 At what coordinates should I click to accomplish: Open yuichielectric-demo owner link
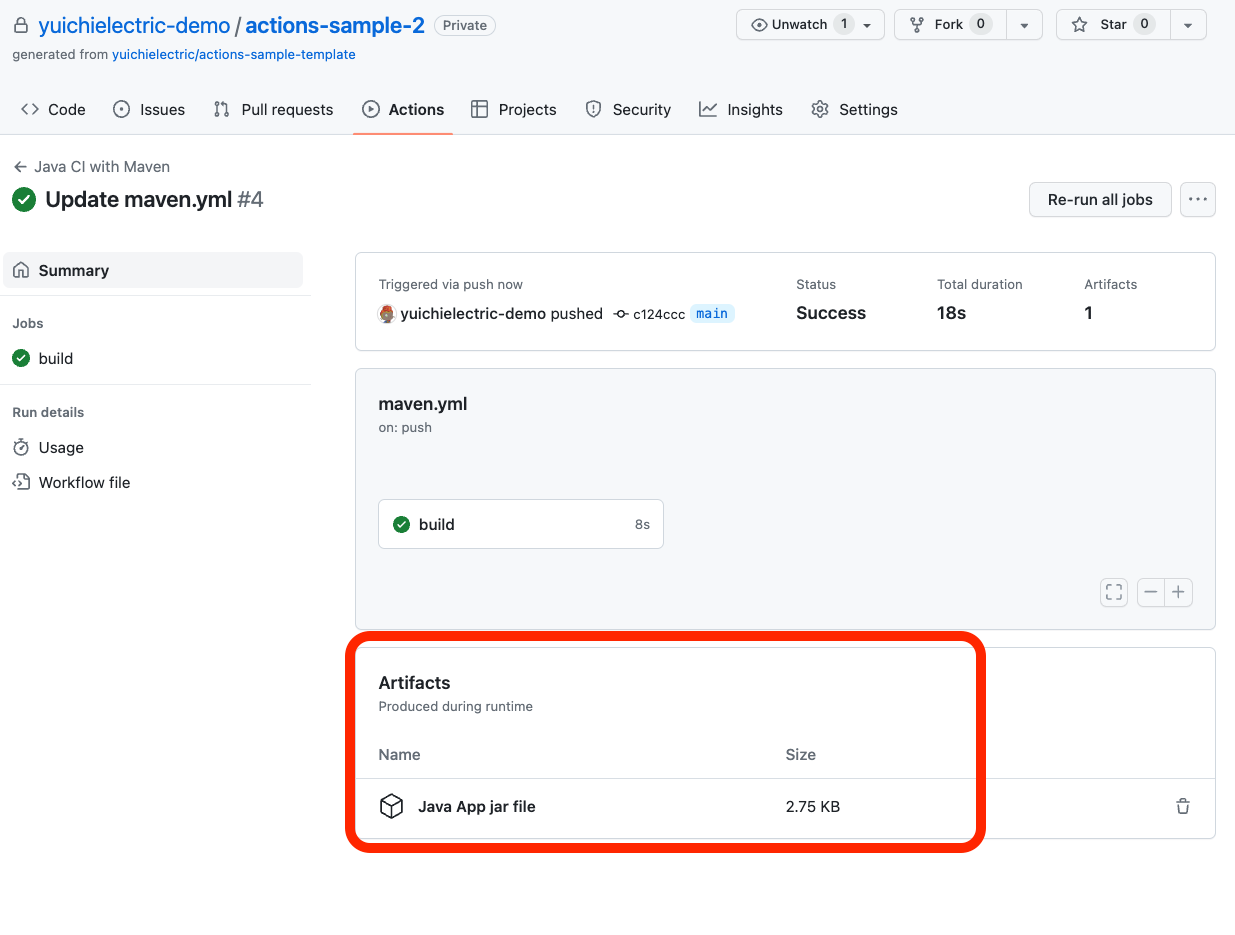(x=134, y=25)
